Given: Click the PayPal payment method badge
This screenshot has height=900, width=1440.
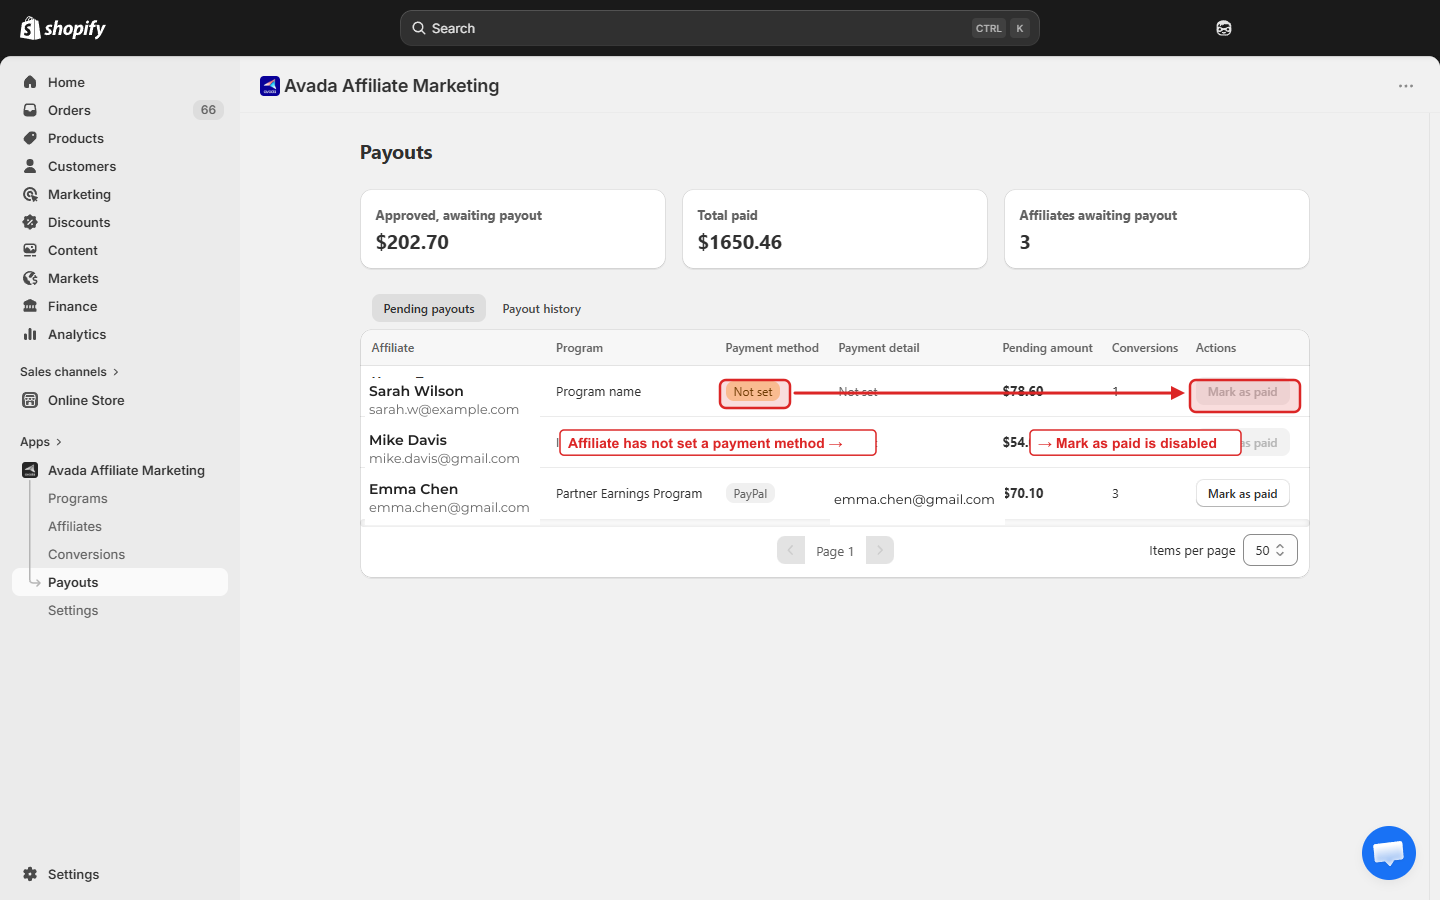Looking at the screenshot, I should coord(750,493).
